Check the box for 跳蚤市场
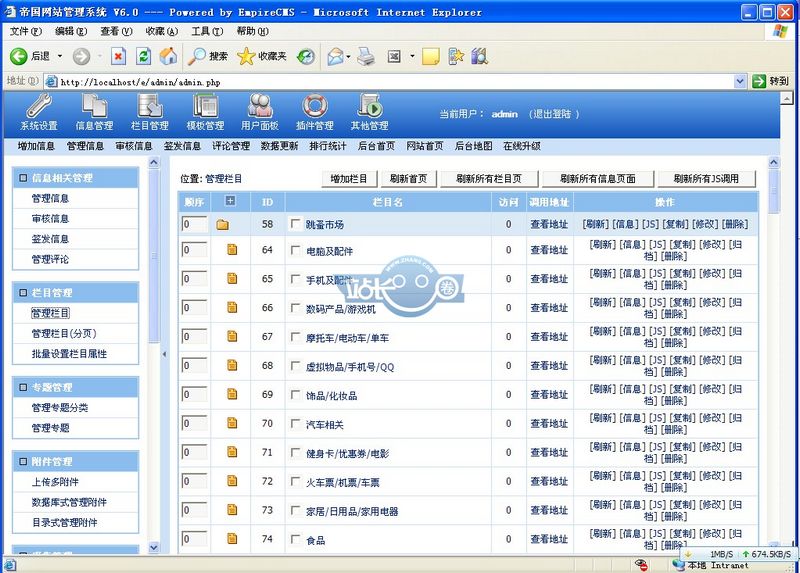Image resolution: width=800 pixels, height=573 pixels. (x=295, y=223)
